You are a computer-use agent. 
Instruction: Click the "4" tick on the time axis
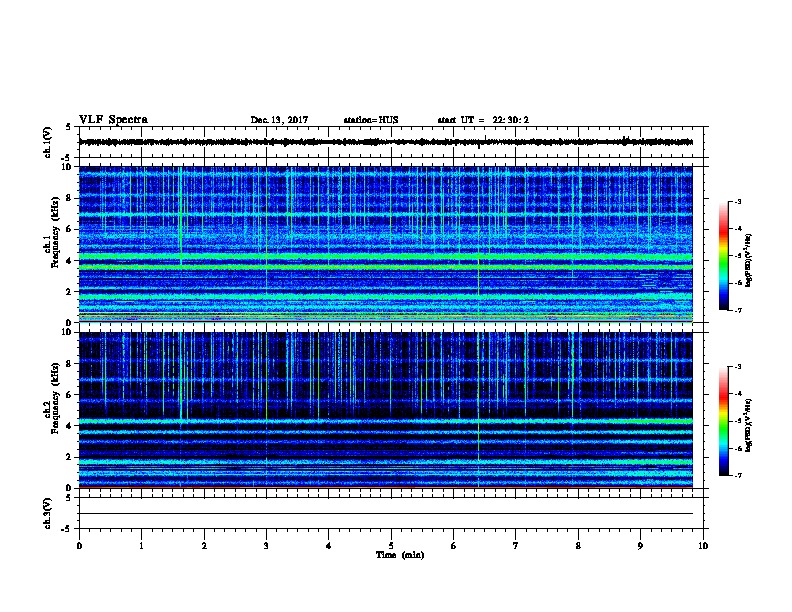[x=329, y=546]
